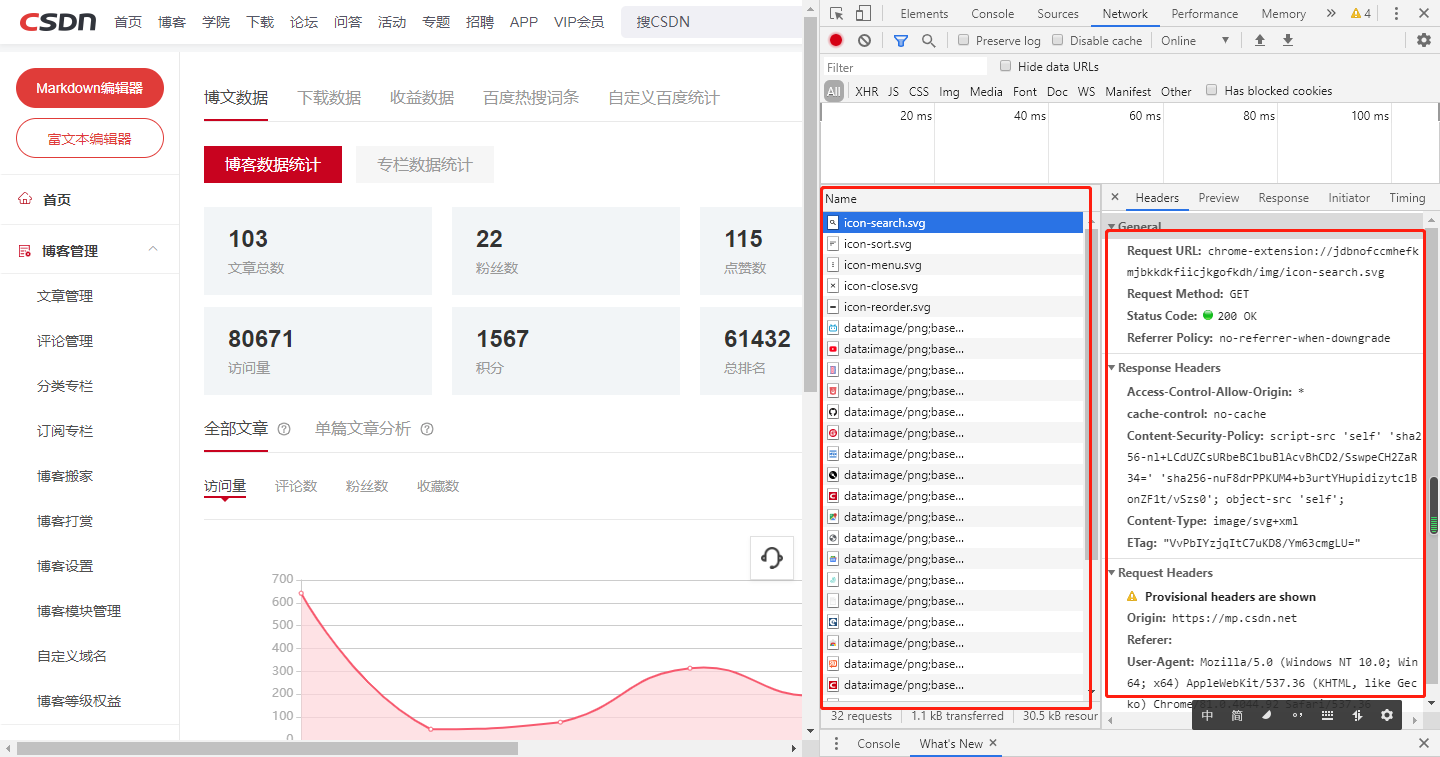Enable Hide data URLs filter

[x=1005, y=66]
